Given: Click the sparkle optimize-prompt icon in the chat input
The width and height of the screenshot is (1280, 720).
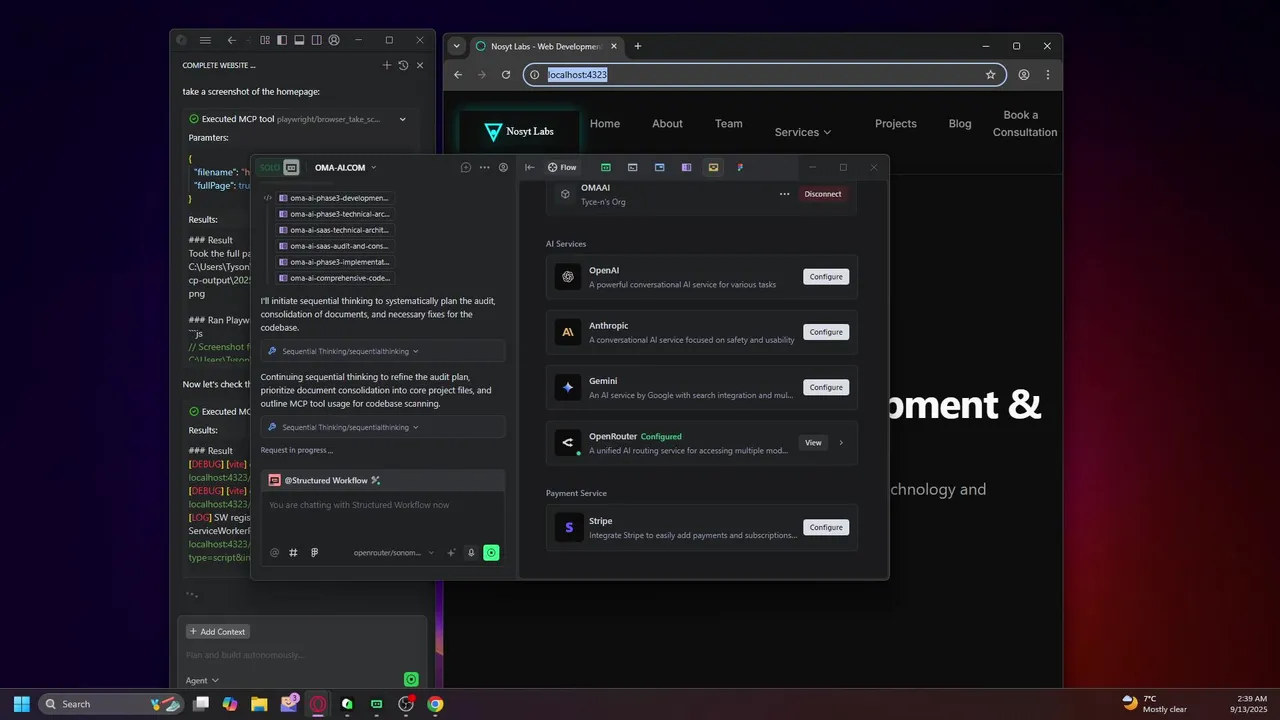Looking at the screenshot, I should tap(451, 552).
